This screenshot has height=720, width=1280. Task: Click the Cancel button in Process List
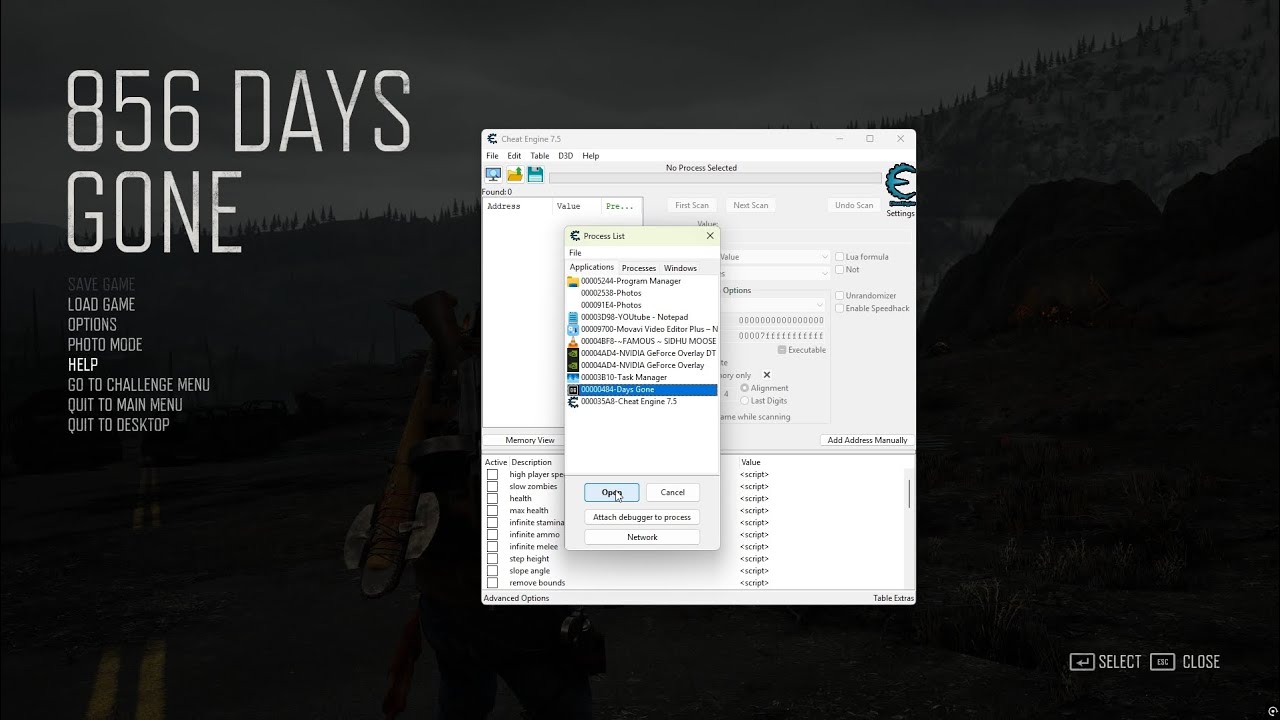pyautogui.click(x=673, y=492)
